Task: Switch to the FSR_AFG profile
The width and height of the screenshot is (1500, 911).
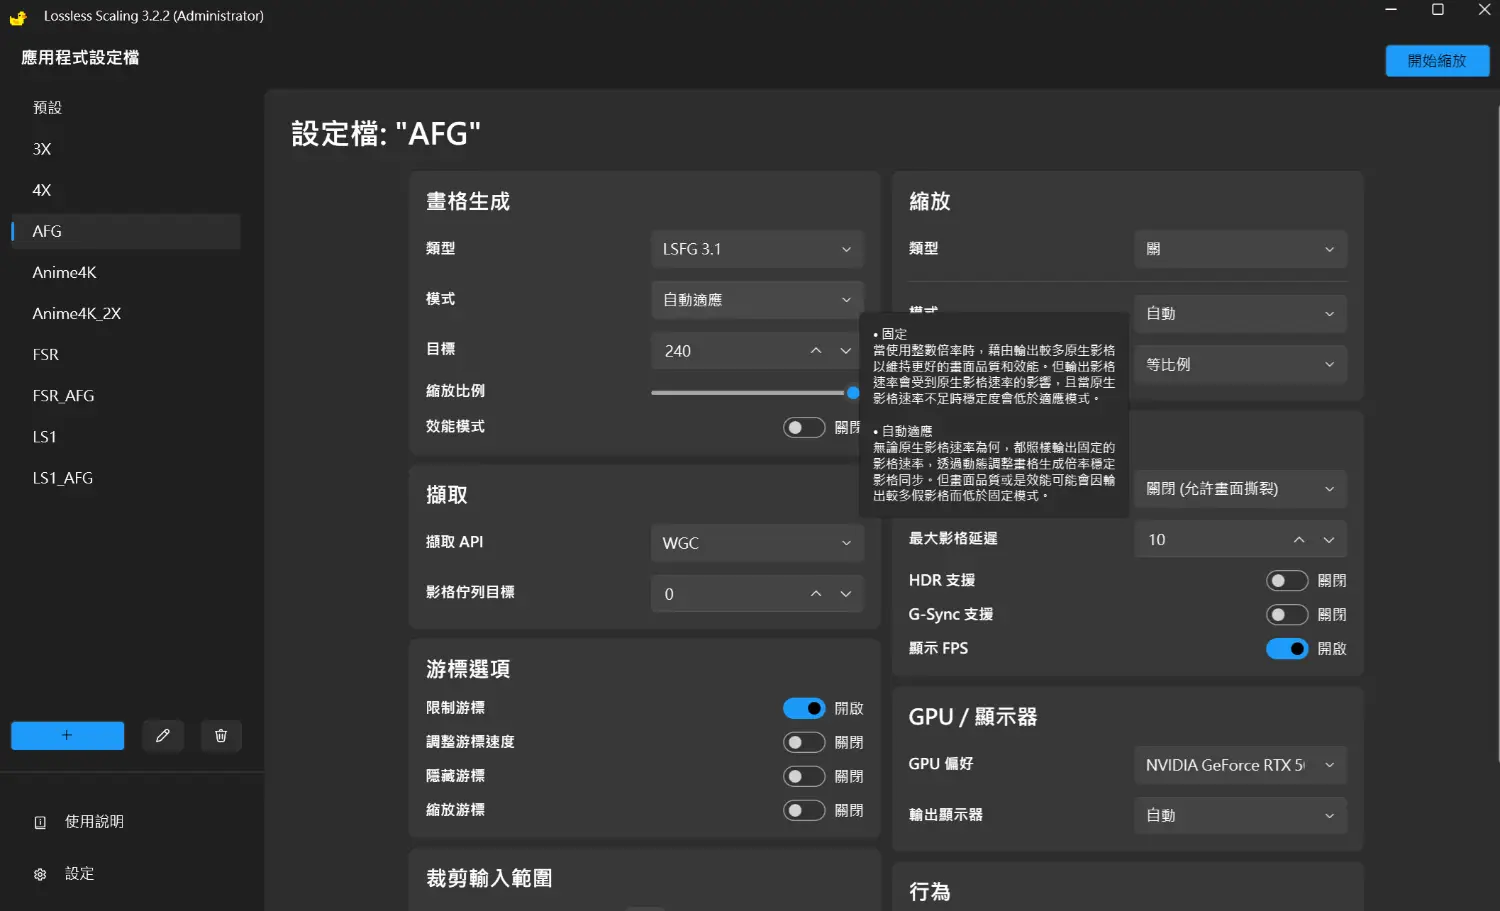Action: click(x=64, y=396)
